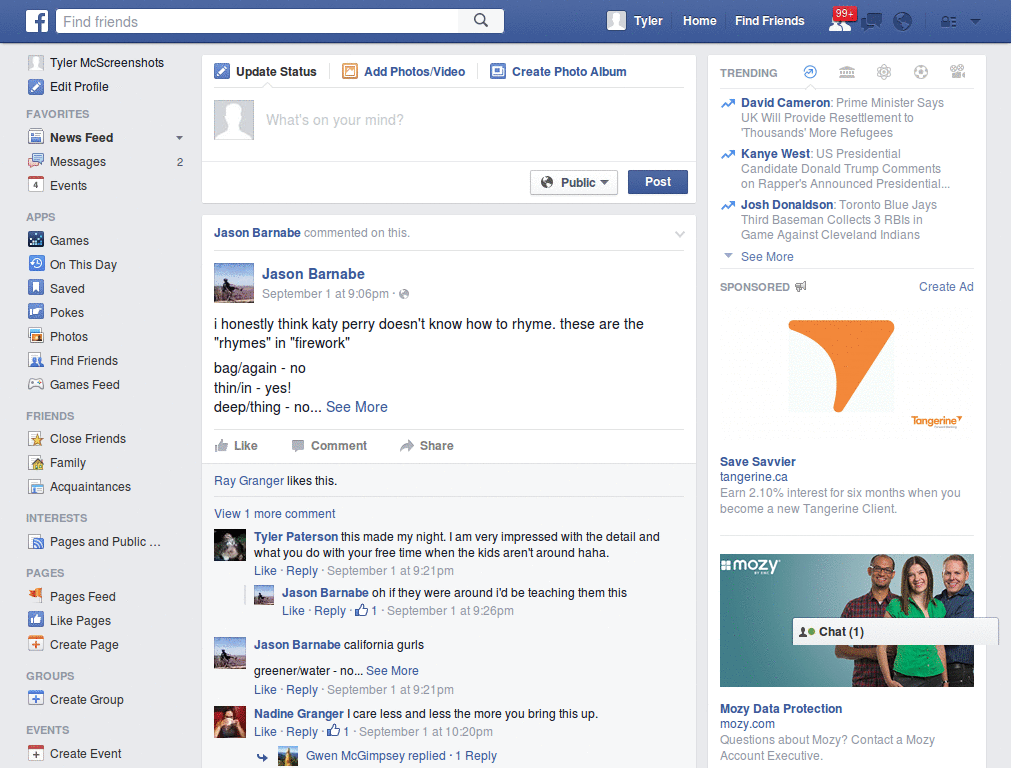Expand Gwen McGimpsey replied thread
The image size is (1024, 768).
[401, 756]
